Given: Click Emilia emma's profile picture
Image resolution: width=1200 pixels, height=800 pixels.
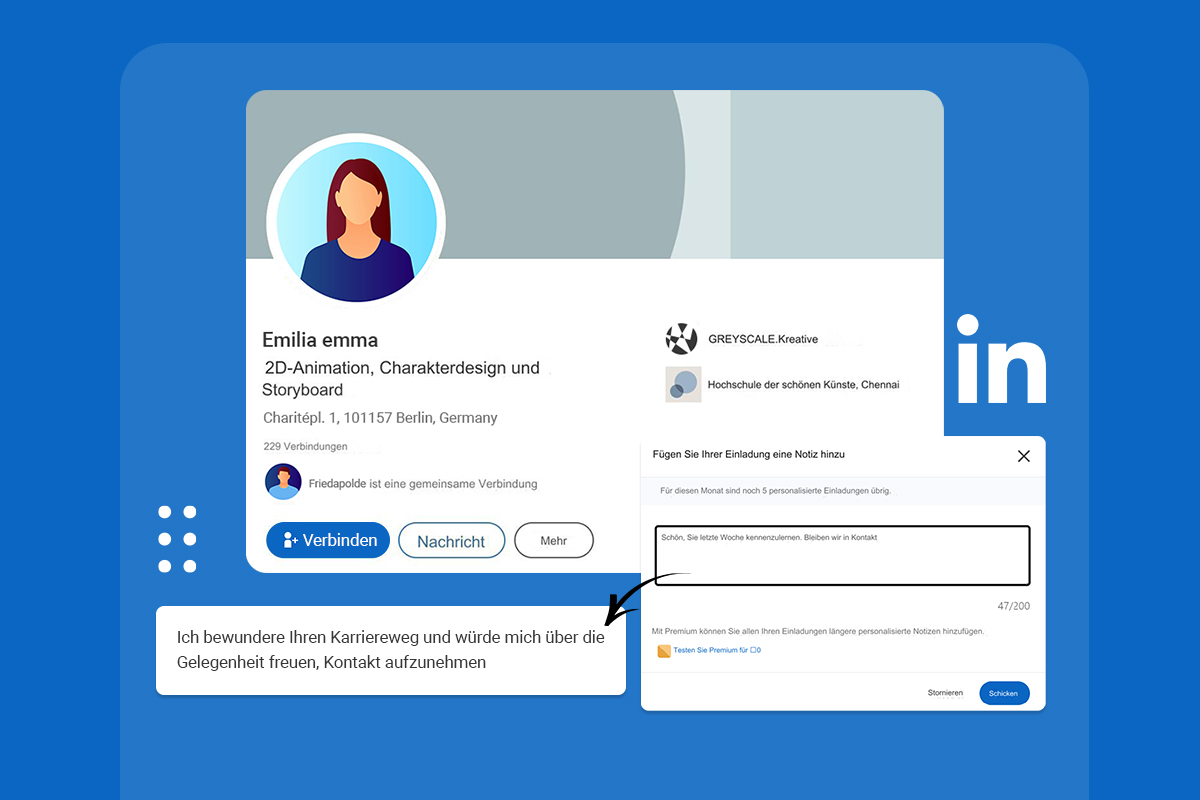Looking at the screenshot, I should tap(356, 223).
